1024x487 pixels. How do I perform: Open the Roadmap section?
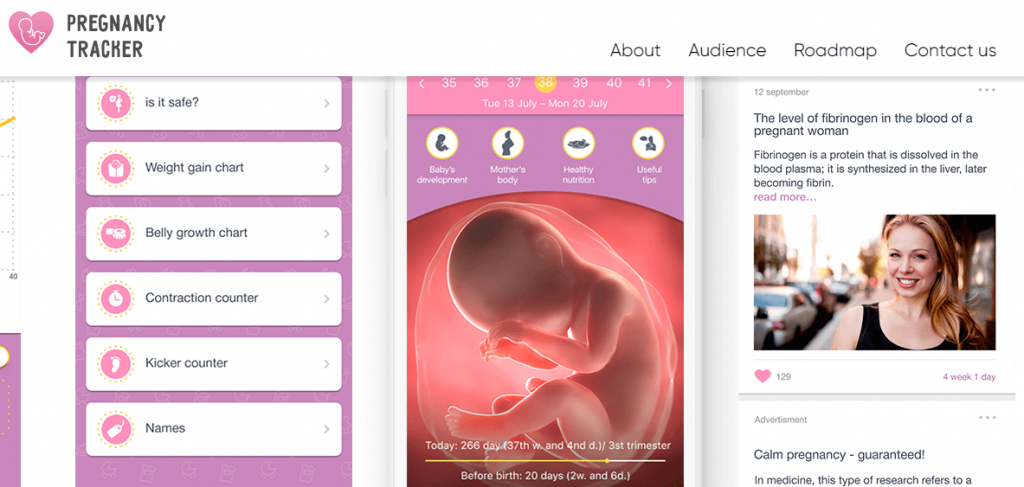pyautogui.click(x=835, y=50)
